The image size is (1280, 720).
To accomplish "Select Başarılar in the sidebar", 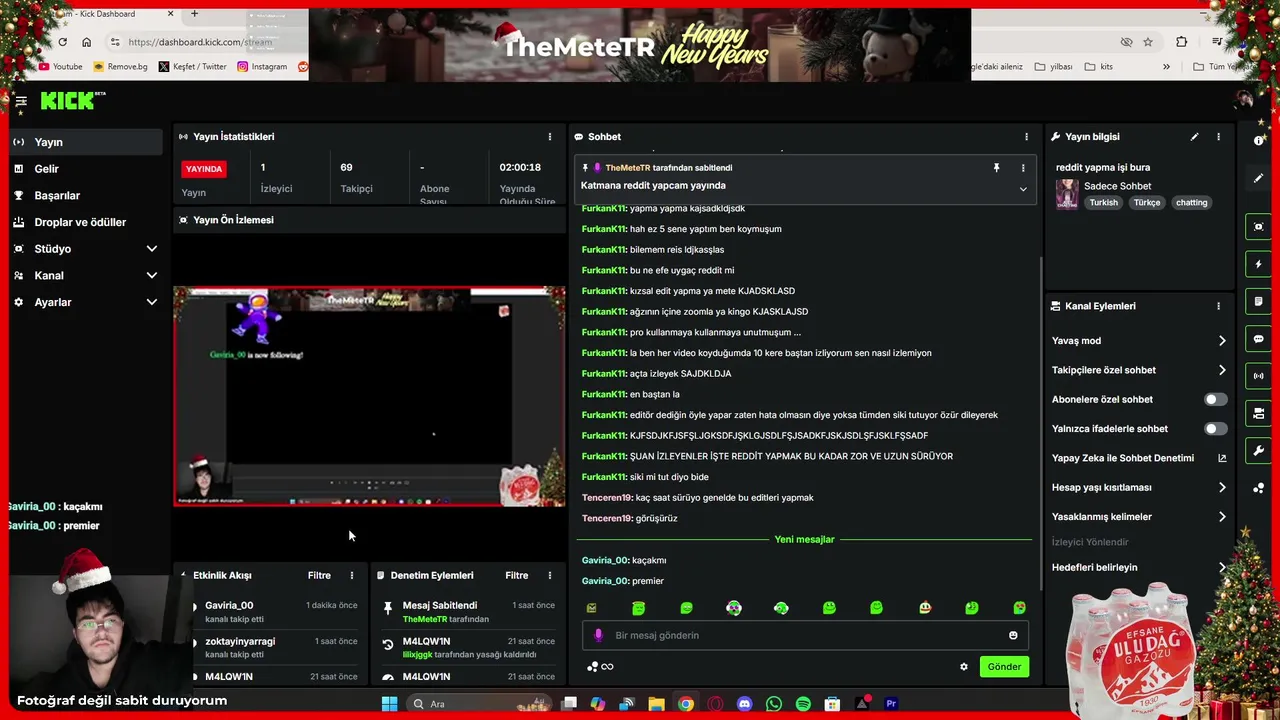I will (x=86, y=196).
